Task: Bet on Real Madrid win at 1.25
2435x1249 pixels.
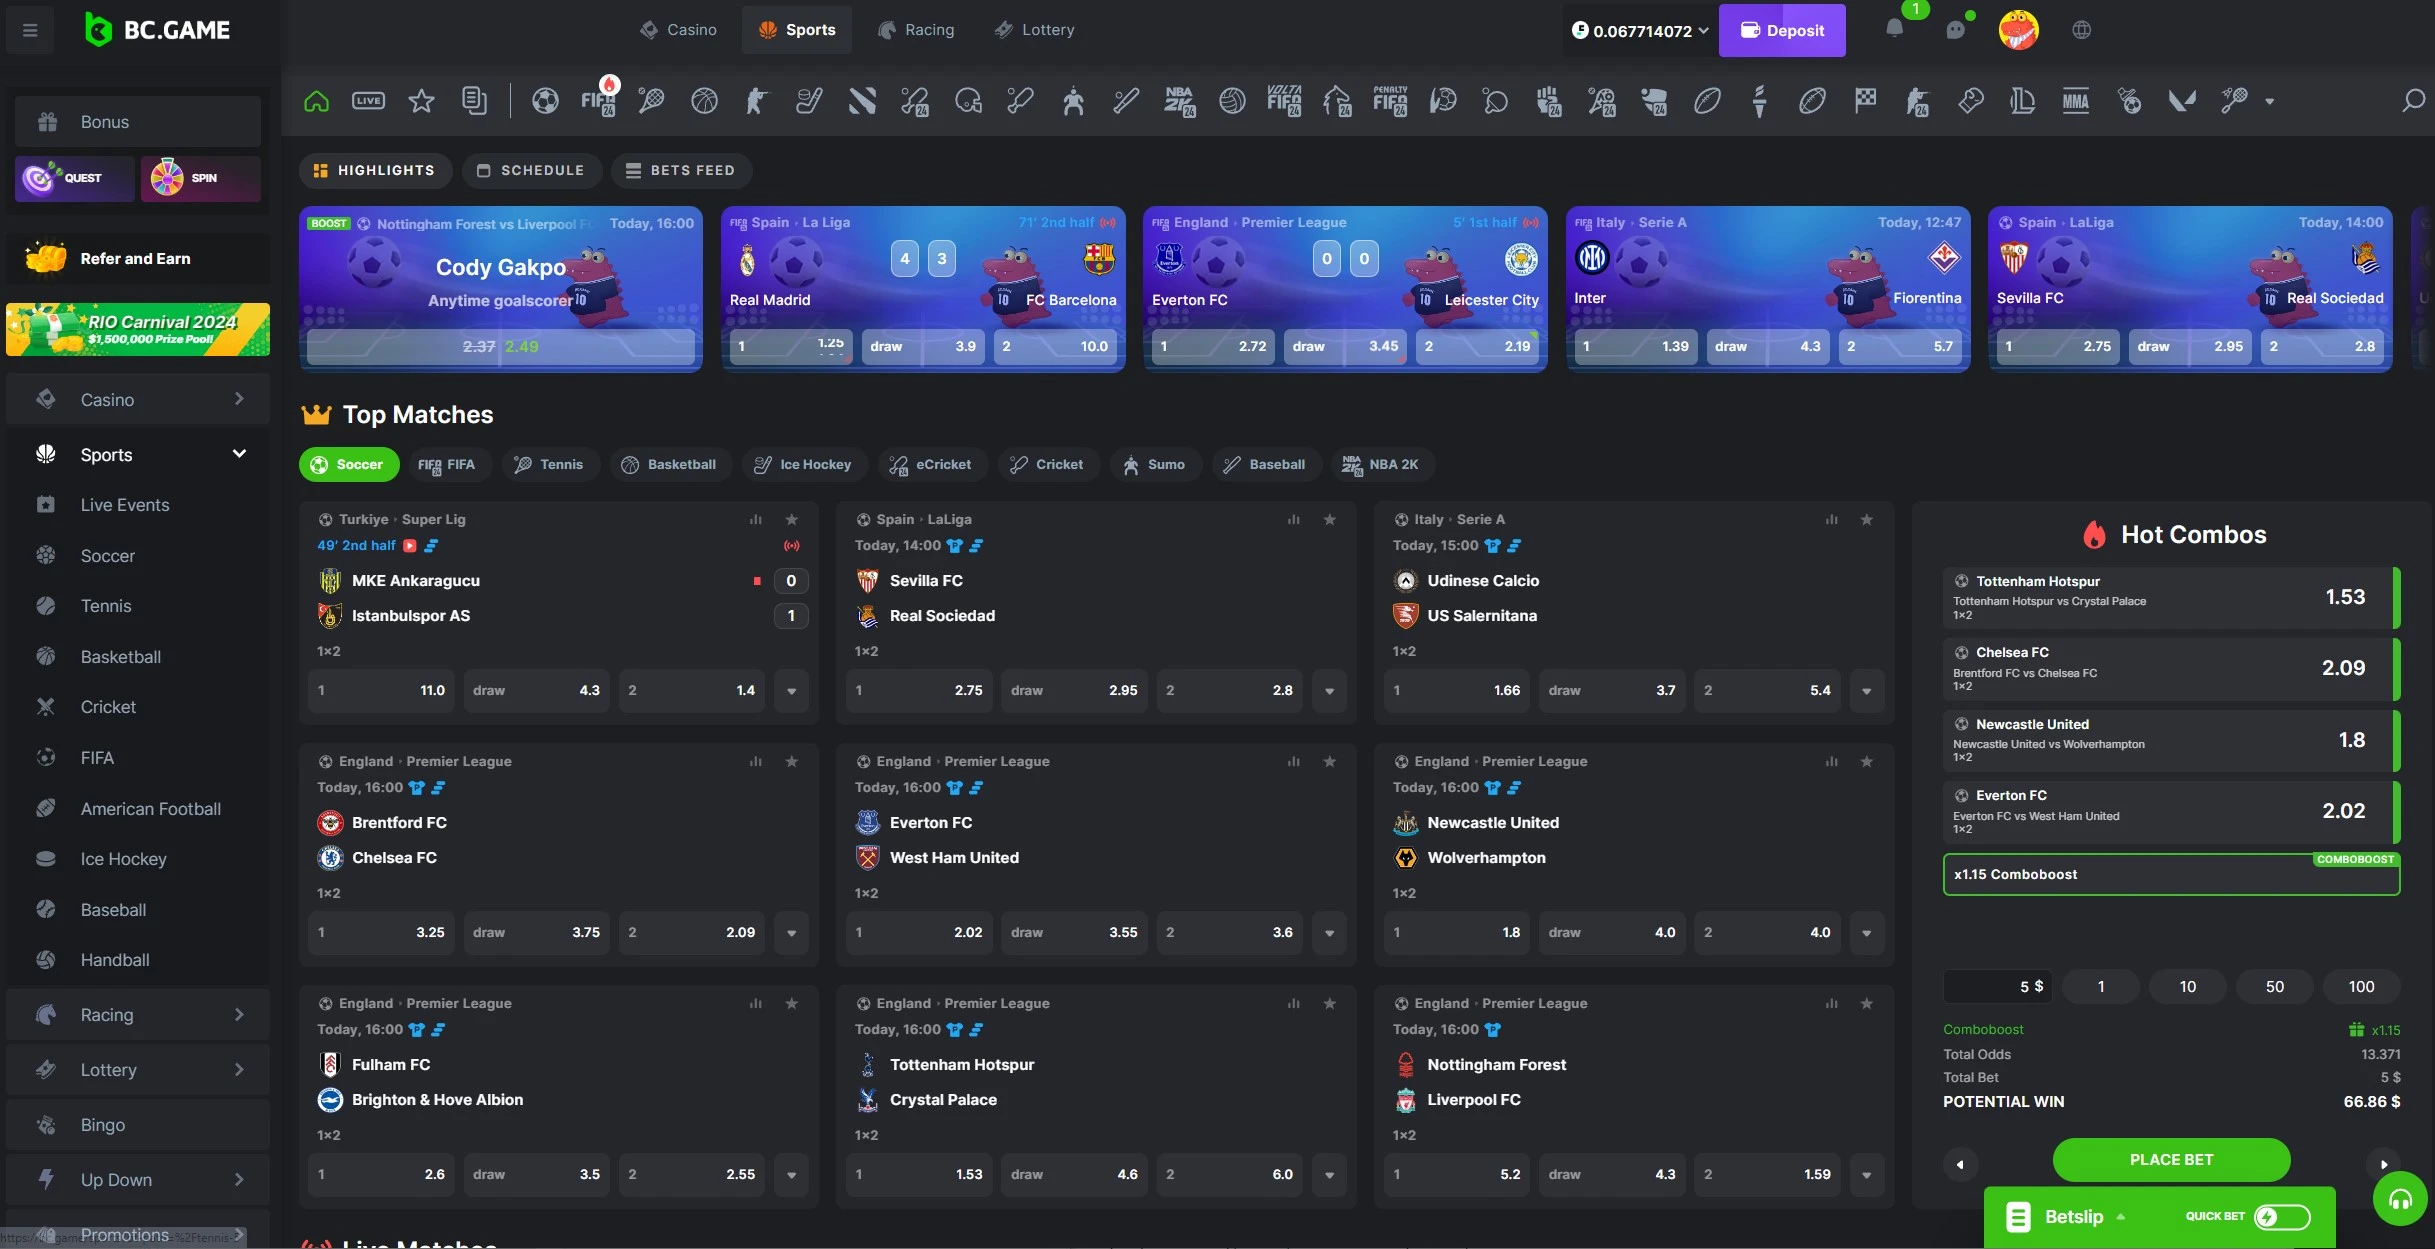Action: pyautogui.click(x=790, y=346)
